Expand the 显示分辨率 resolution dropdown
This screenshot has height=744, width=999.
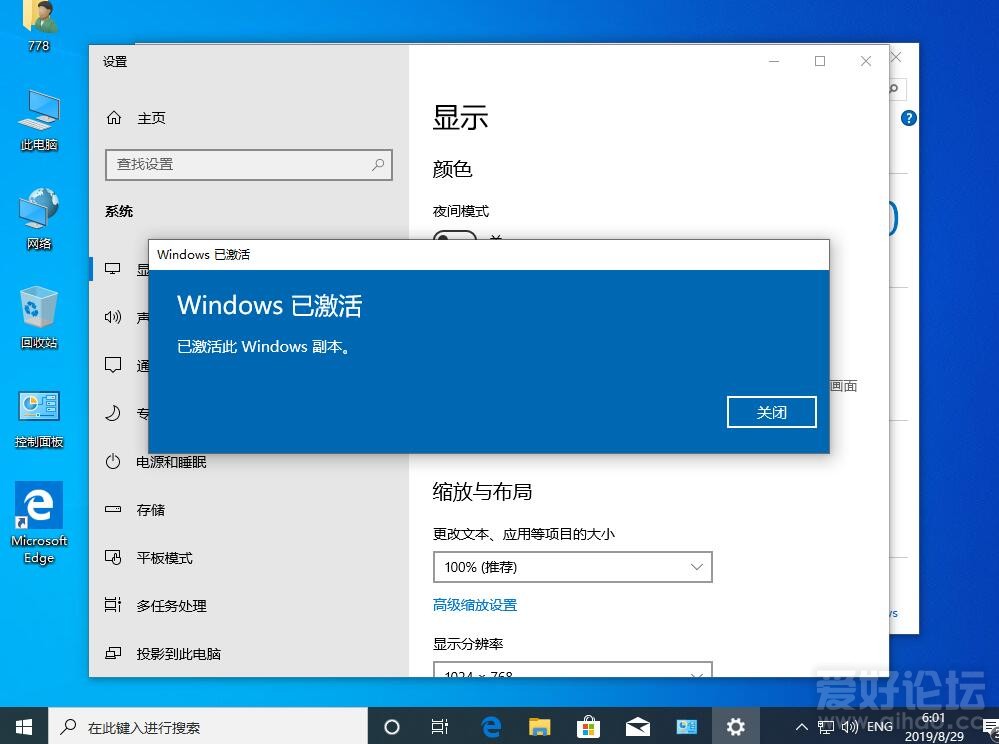tap(572, 670)
